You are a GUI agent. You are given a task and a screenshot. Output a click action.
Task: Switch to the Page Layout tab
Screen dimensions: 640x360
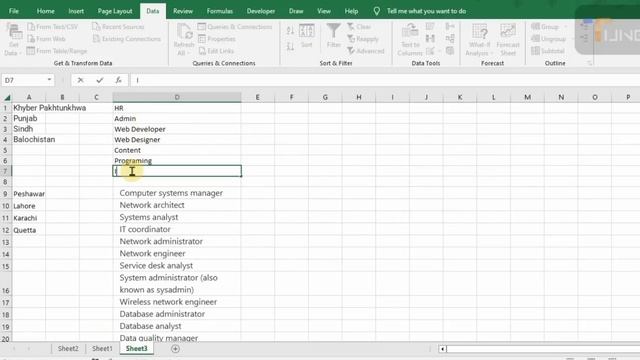115,11
